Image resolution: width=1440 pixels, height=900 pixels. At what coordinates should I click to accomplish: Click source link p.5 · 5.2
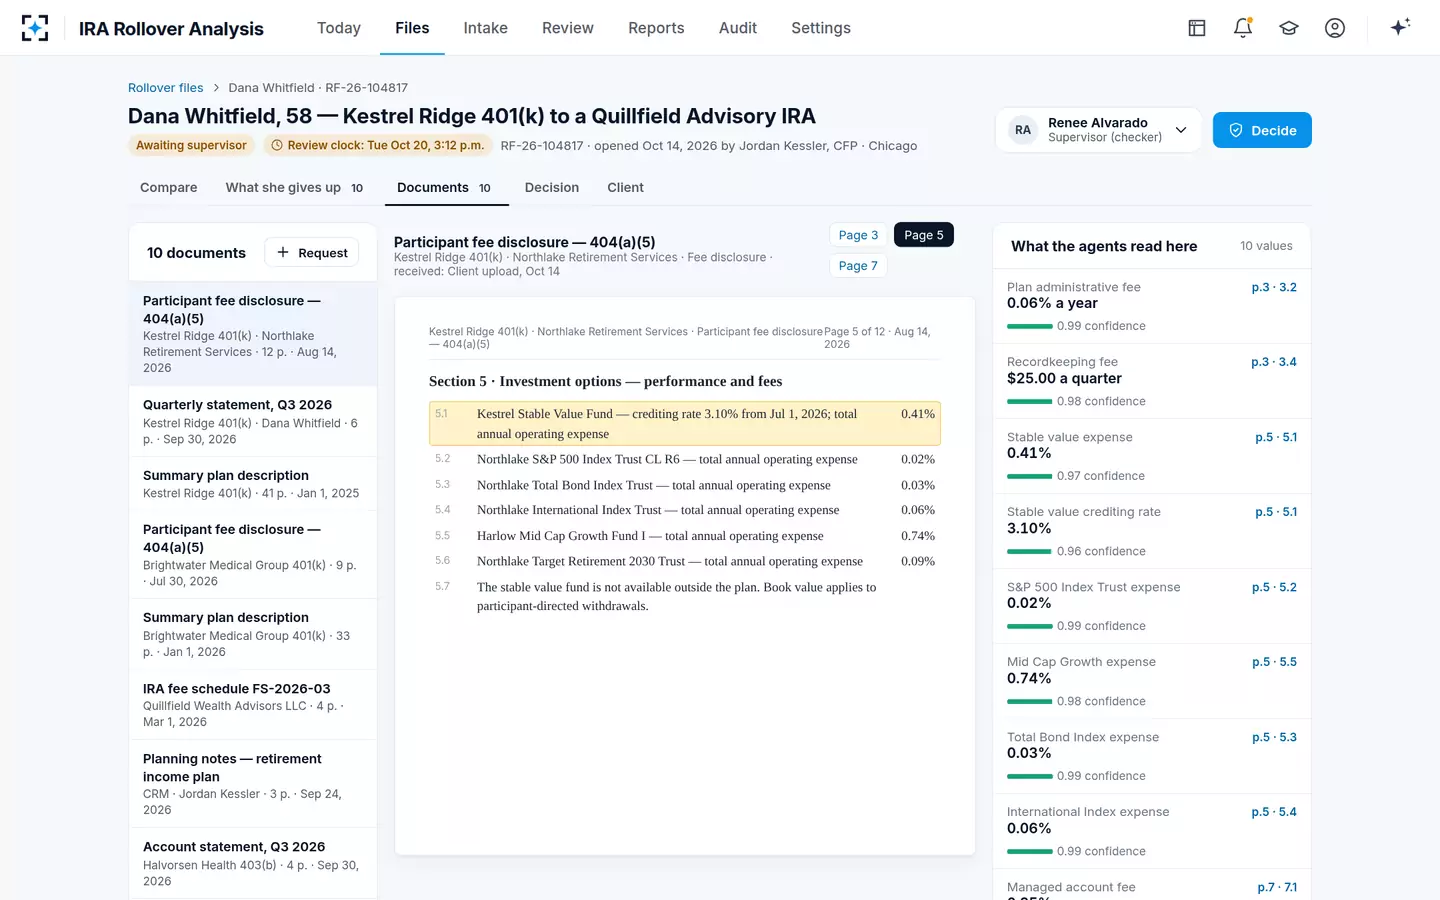coord(1274,588)
